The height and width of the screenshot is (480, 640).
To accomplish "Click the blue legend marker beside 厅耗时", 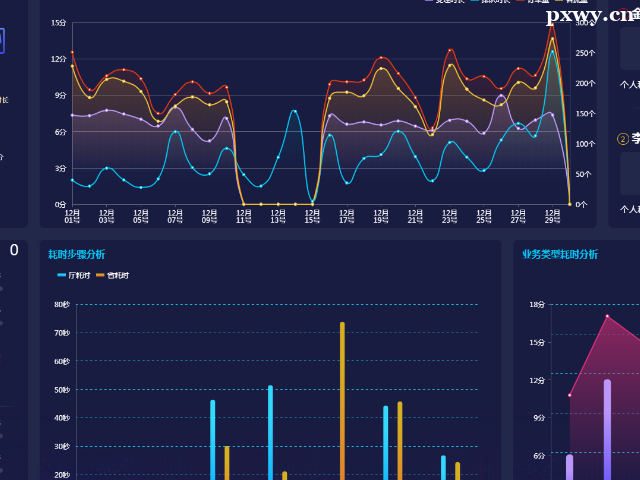I will point(62,275).
